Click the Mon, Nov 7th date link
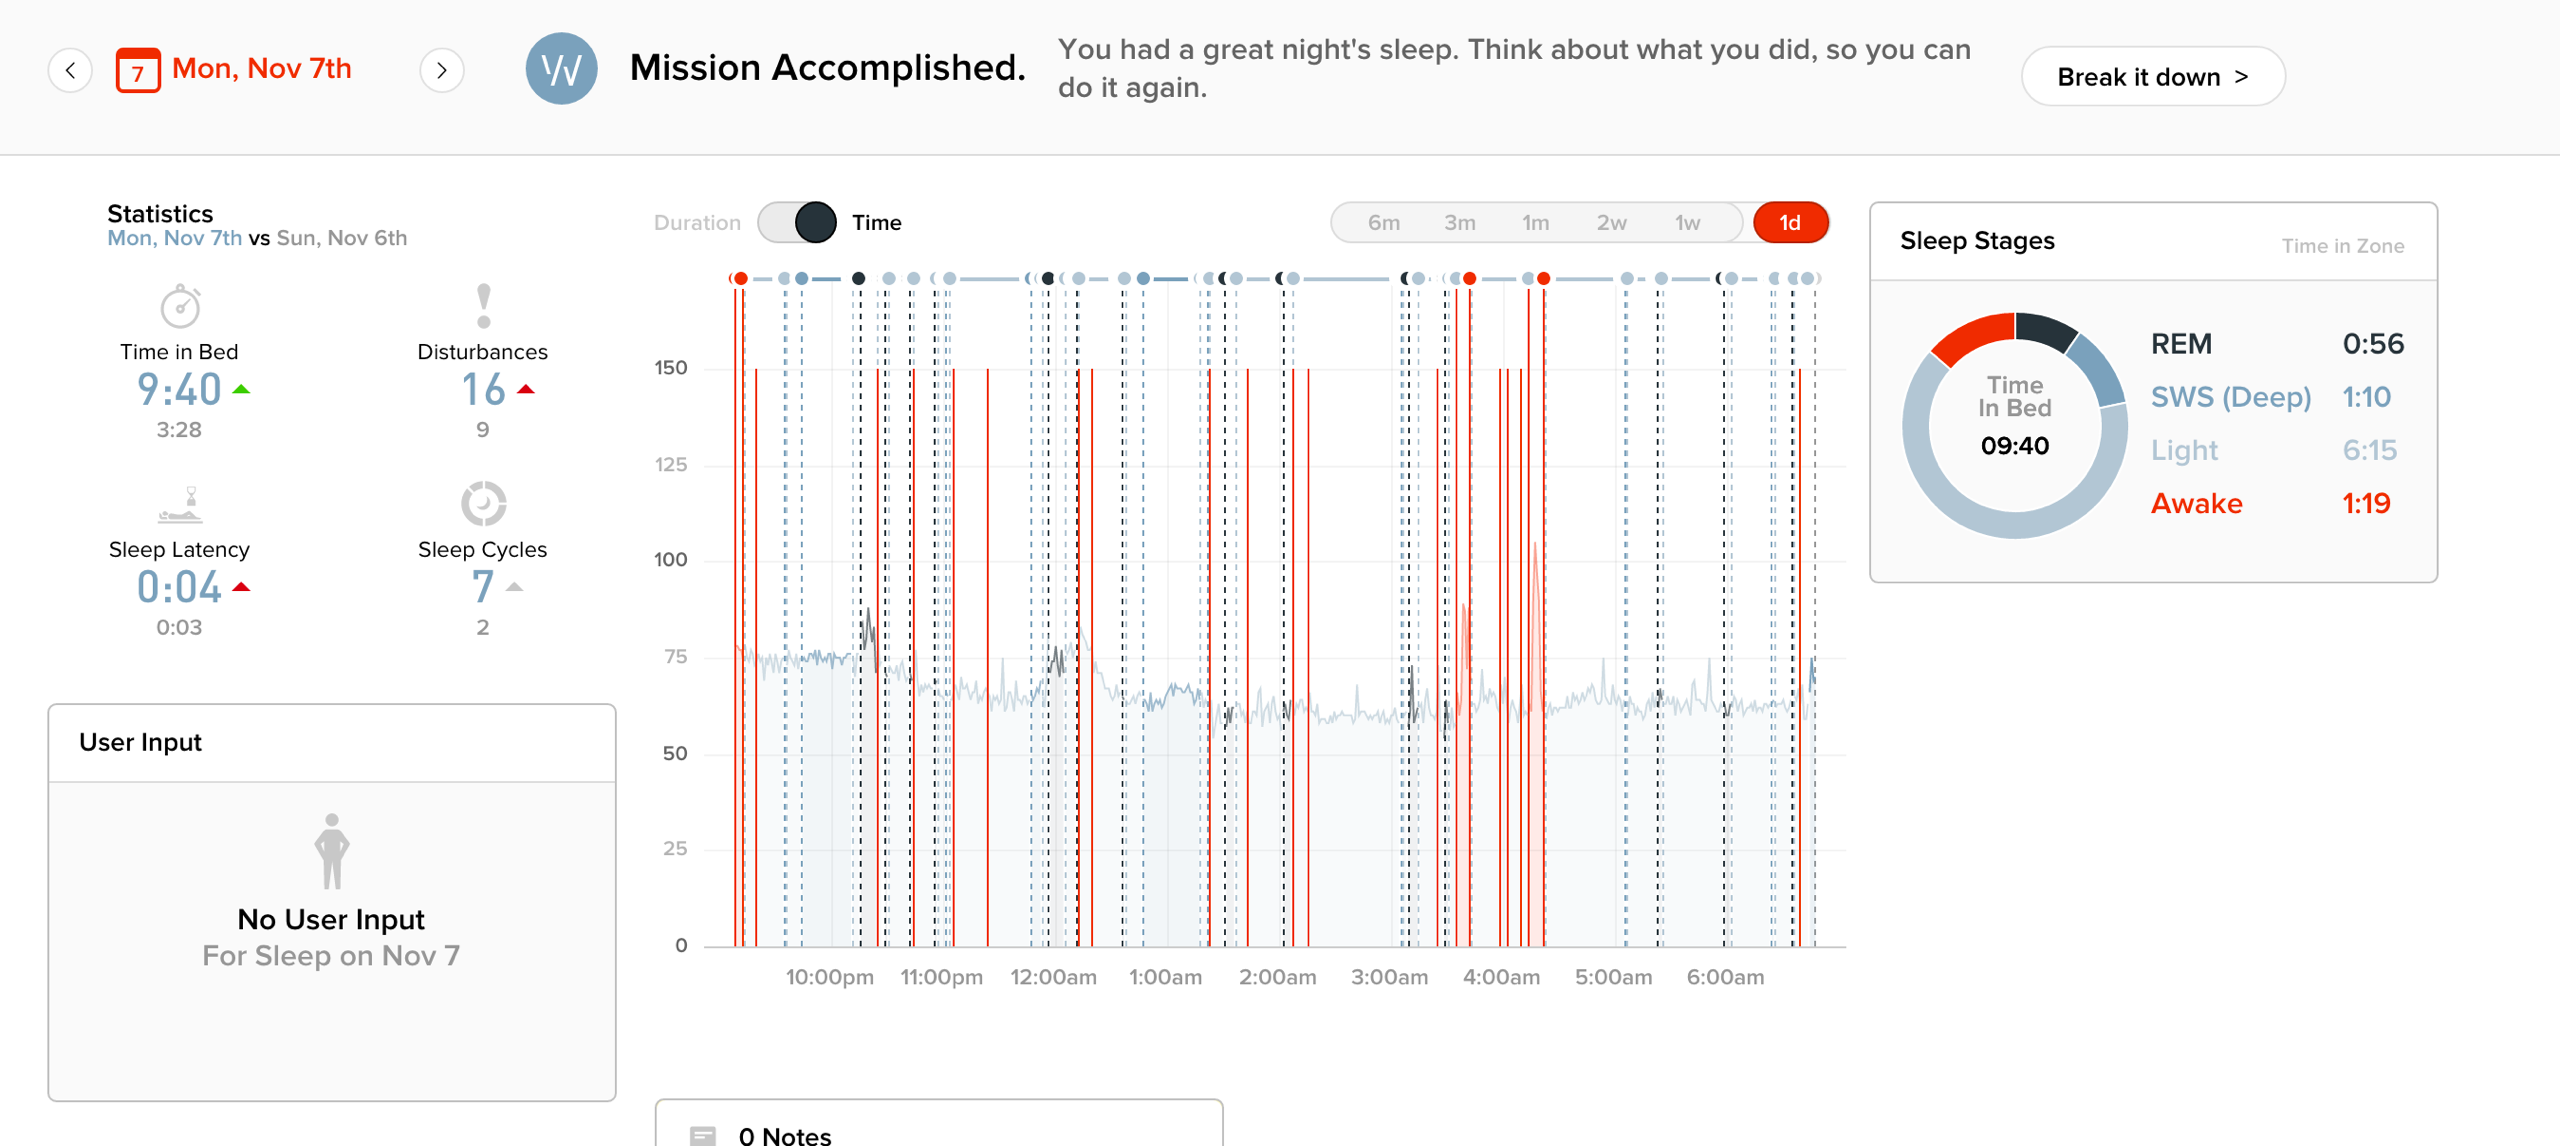This screenshot has width=2560, height=1146. [261, 68]
